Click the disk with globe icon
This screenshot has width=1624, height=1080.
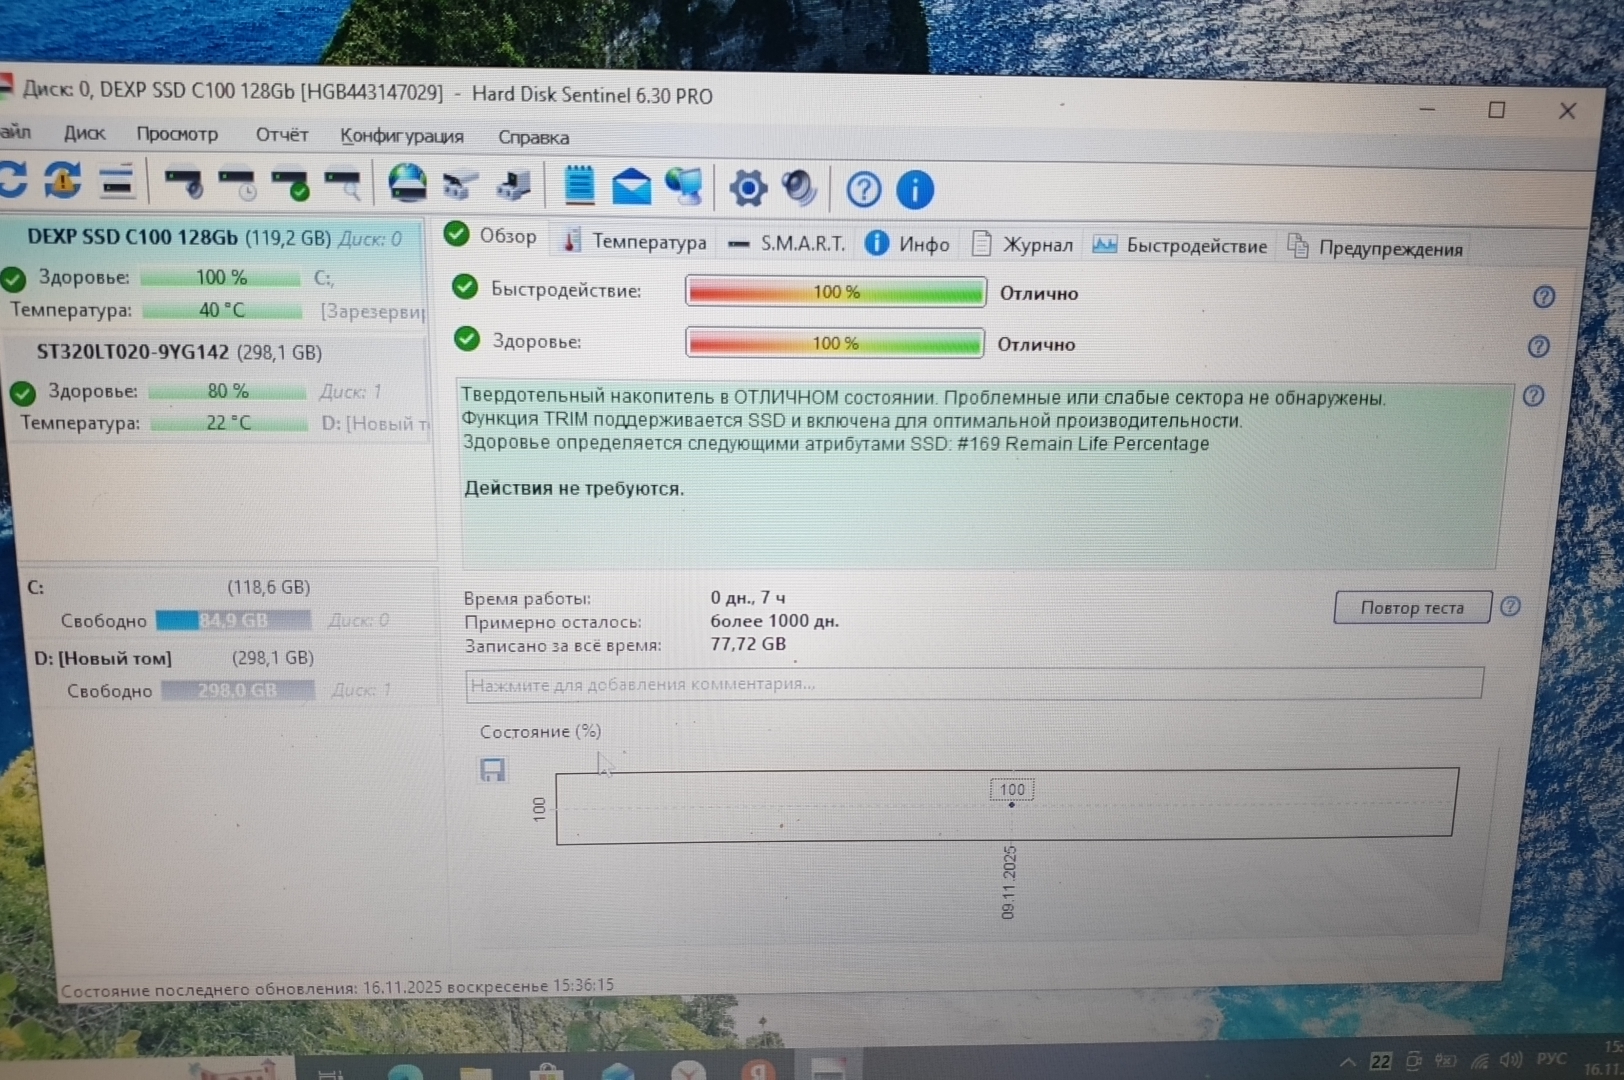tap(407, 184)
